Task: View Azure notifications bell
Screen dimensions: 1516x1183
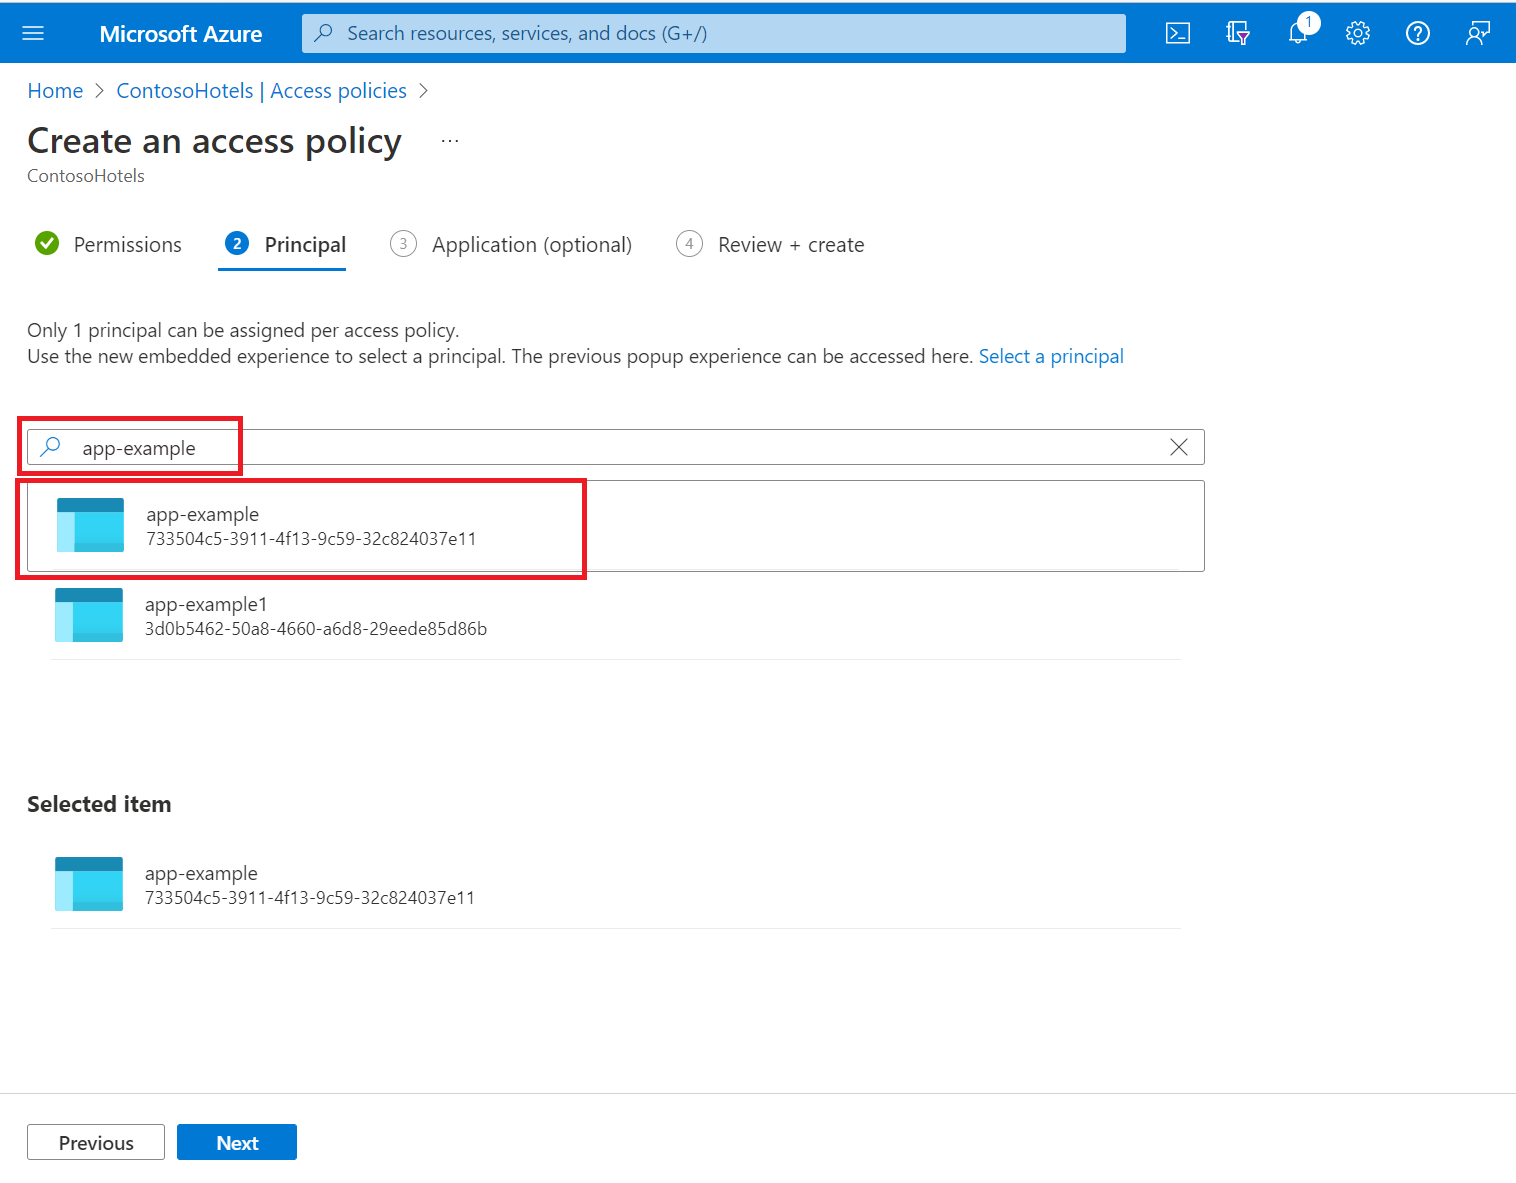Action: (1297, 33)
